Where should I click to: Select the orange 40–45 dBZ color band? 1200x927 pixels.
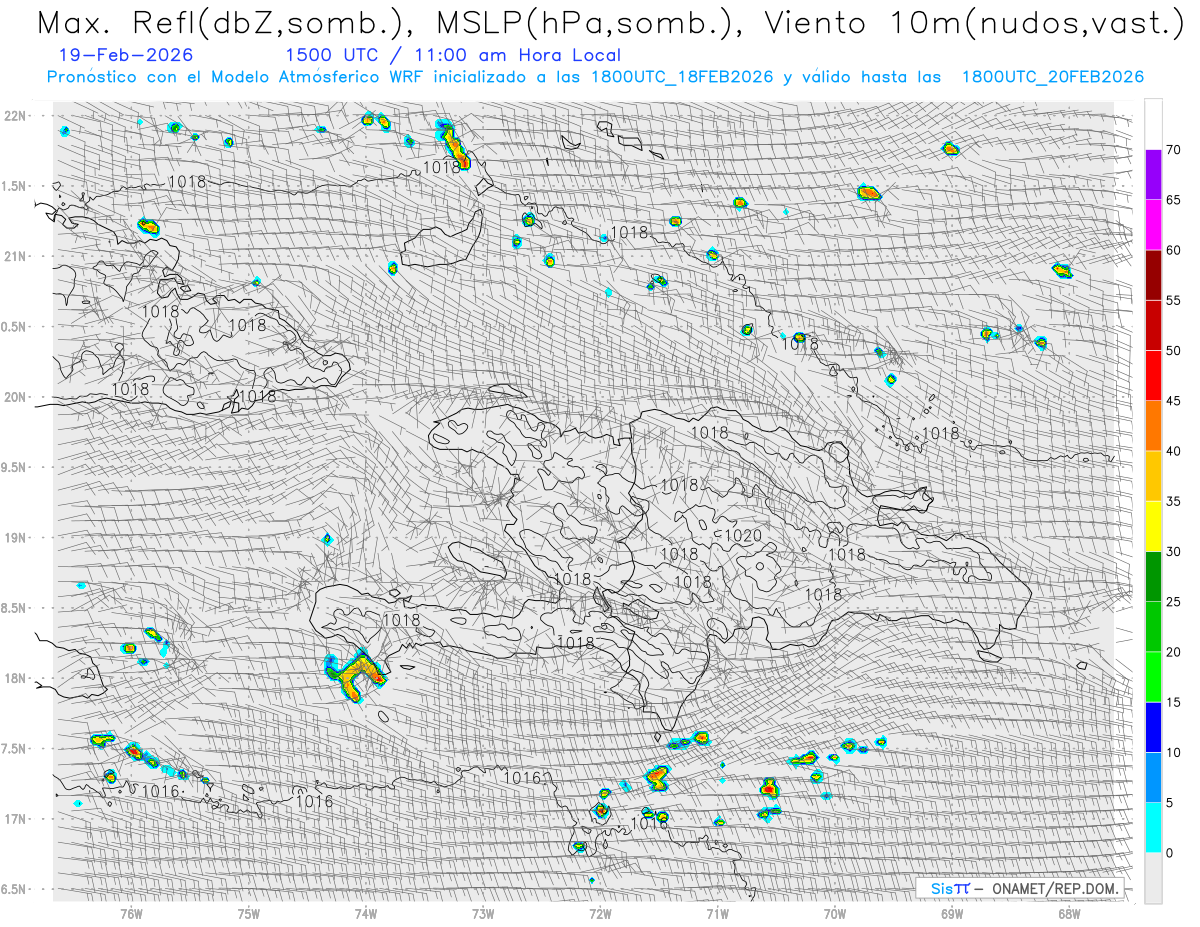[1153, 426]
